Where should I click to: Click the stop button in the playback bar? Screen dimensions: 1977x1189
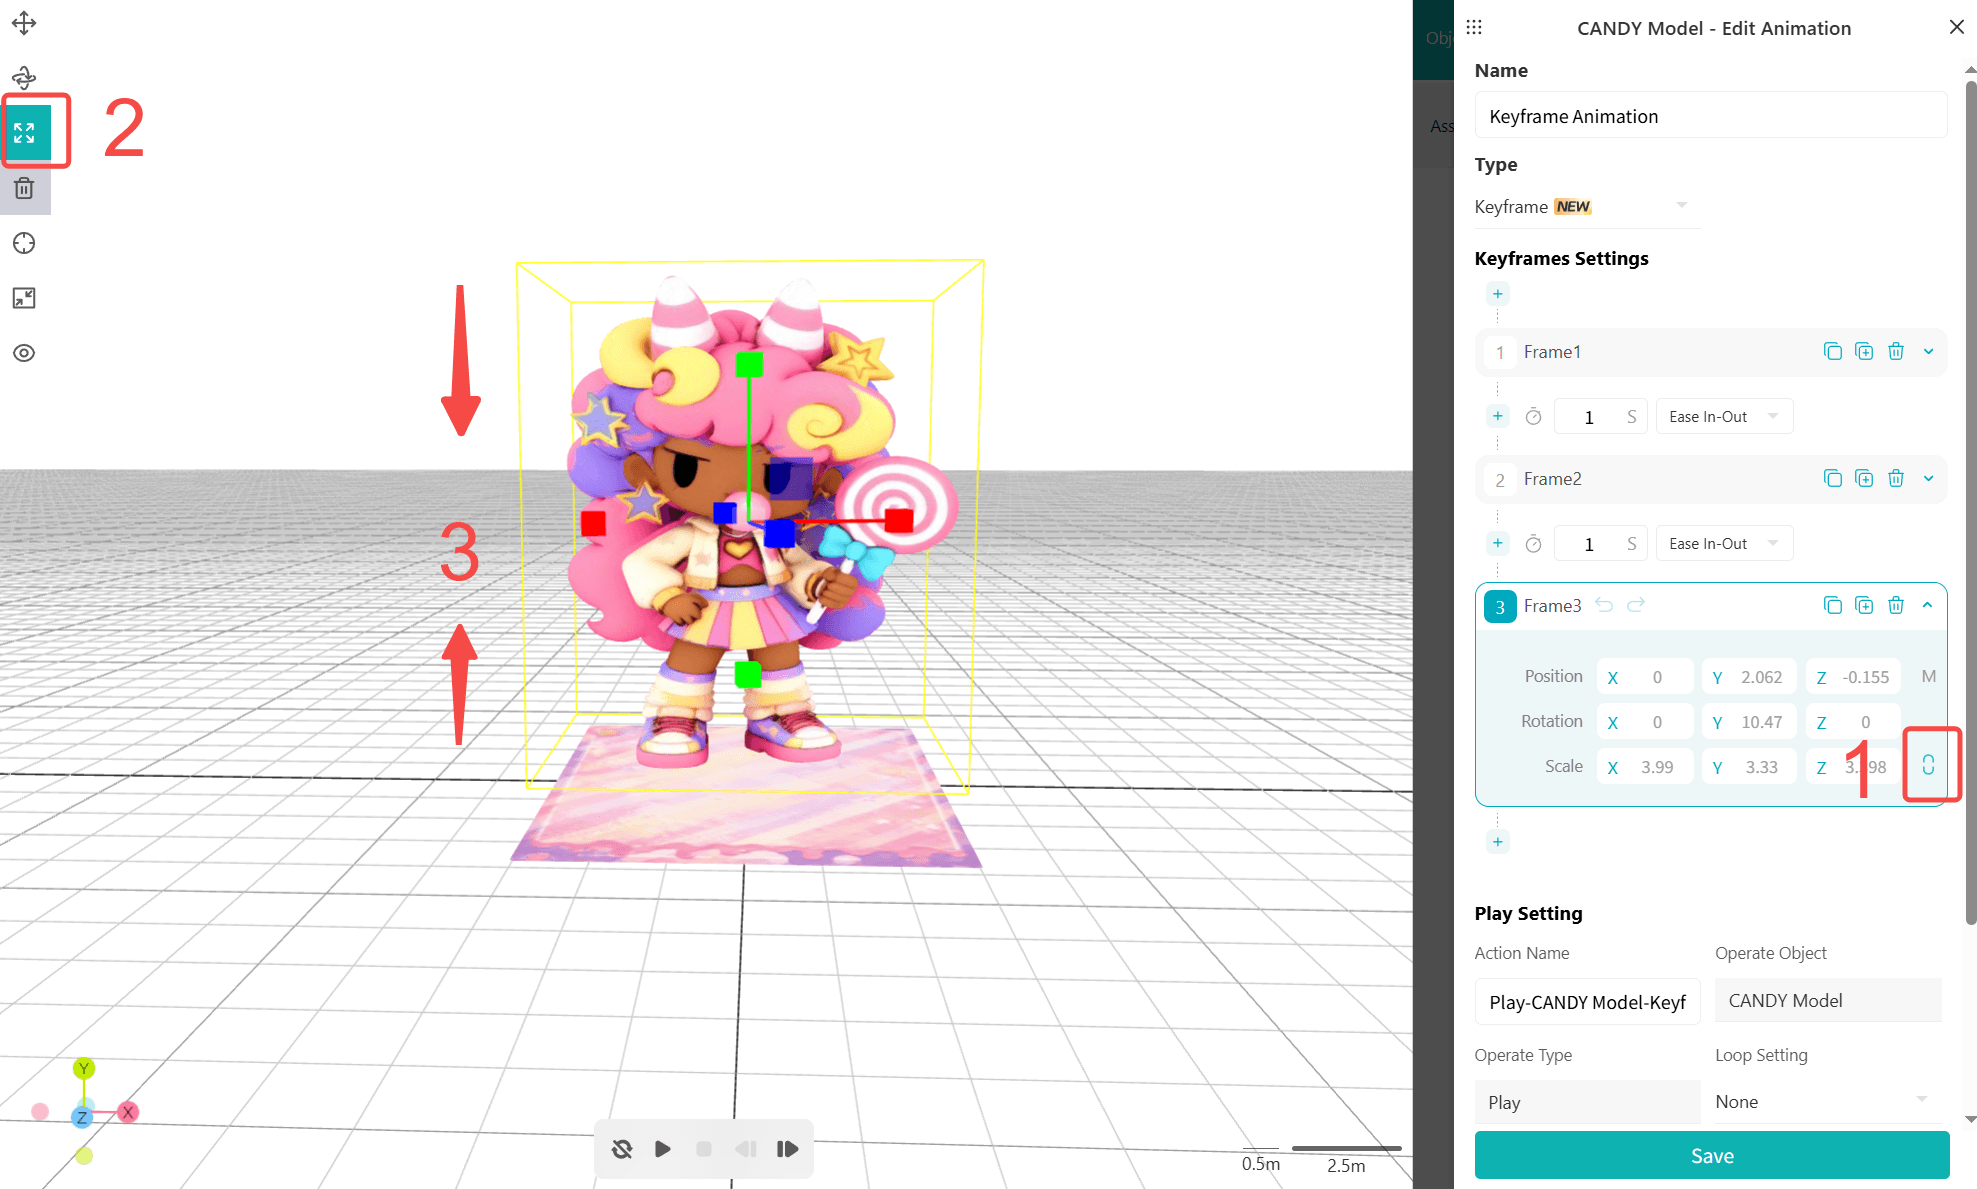(704, 1149)
